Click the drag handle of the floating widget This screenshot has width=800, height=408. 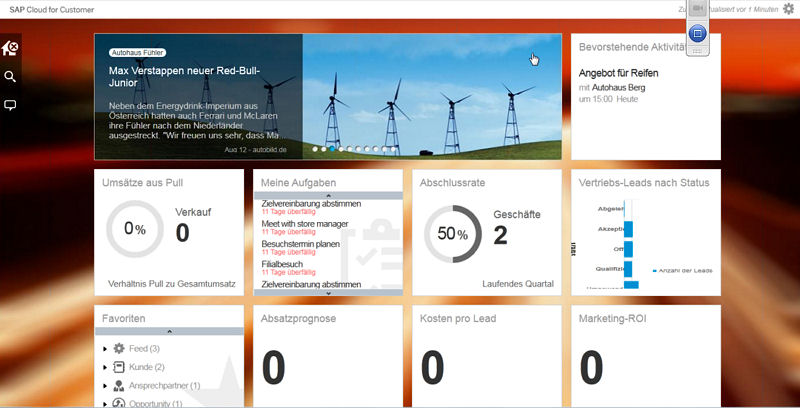697,52
